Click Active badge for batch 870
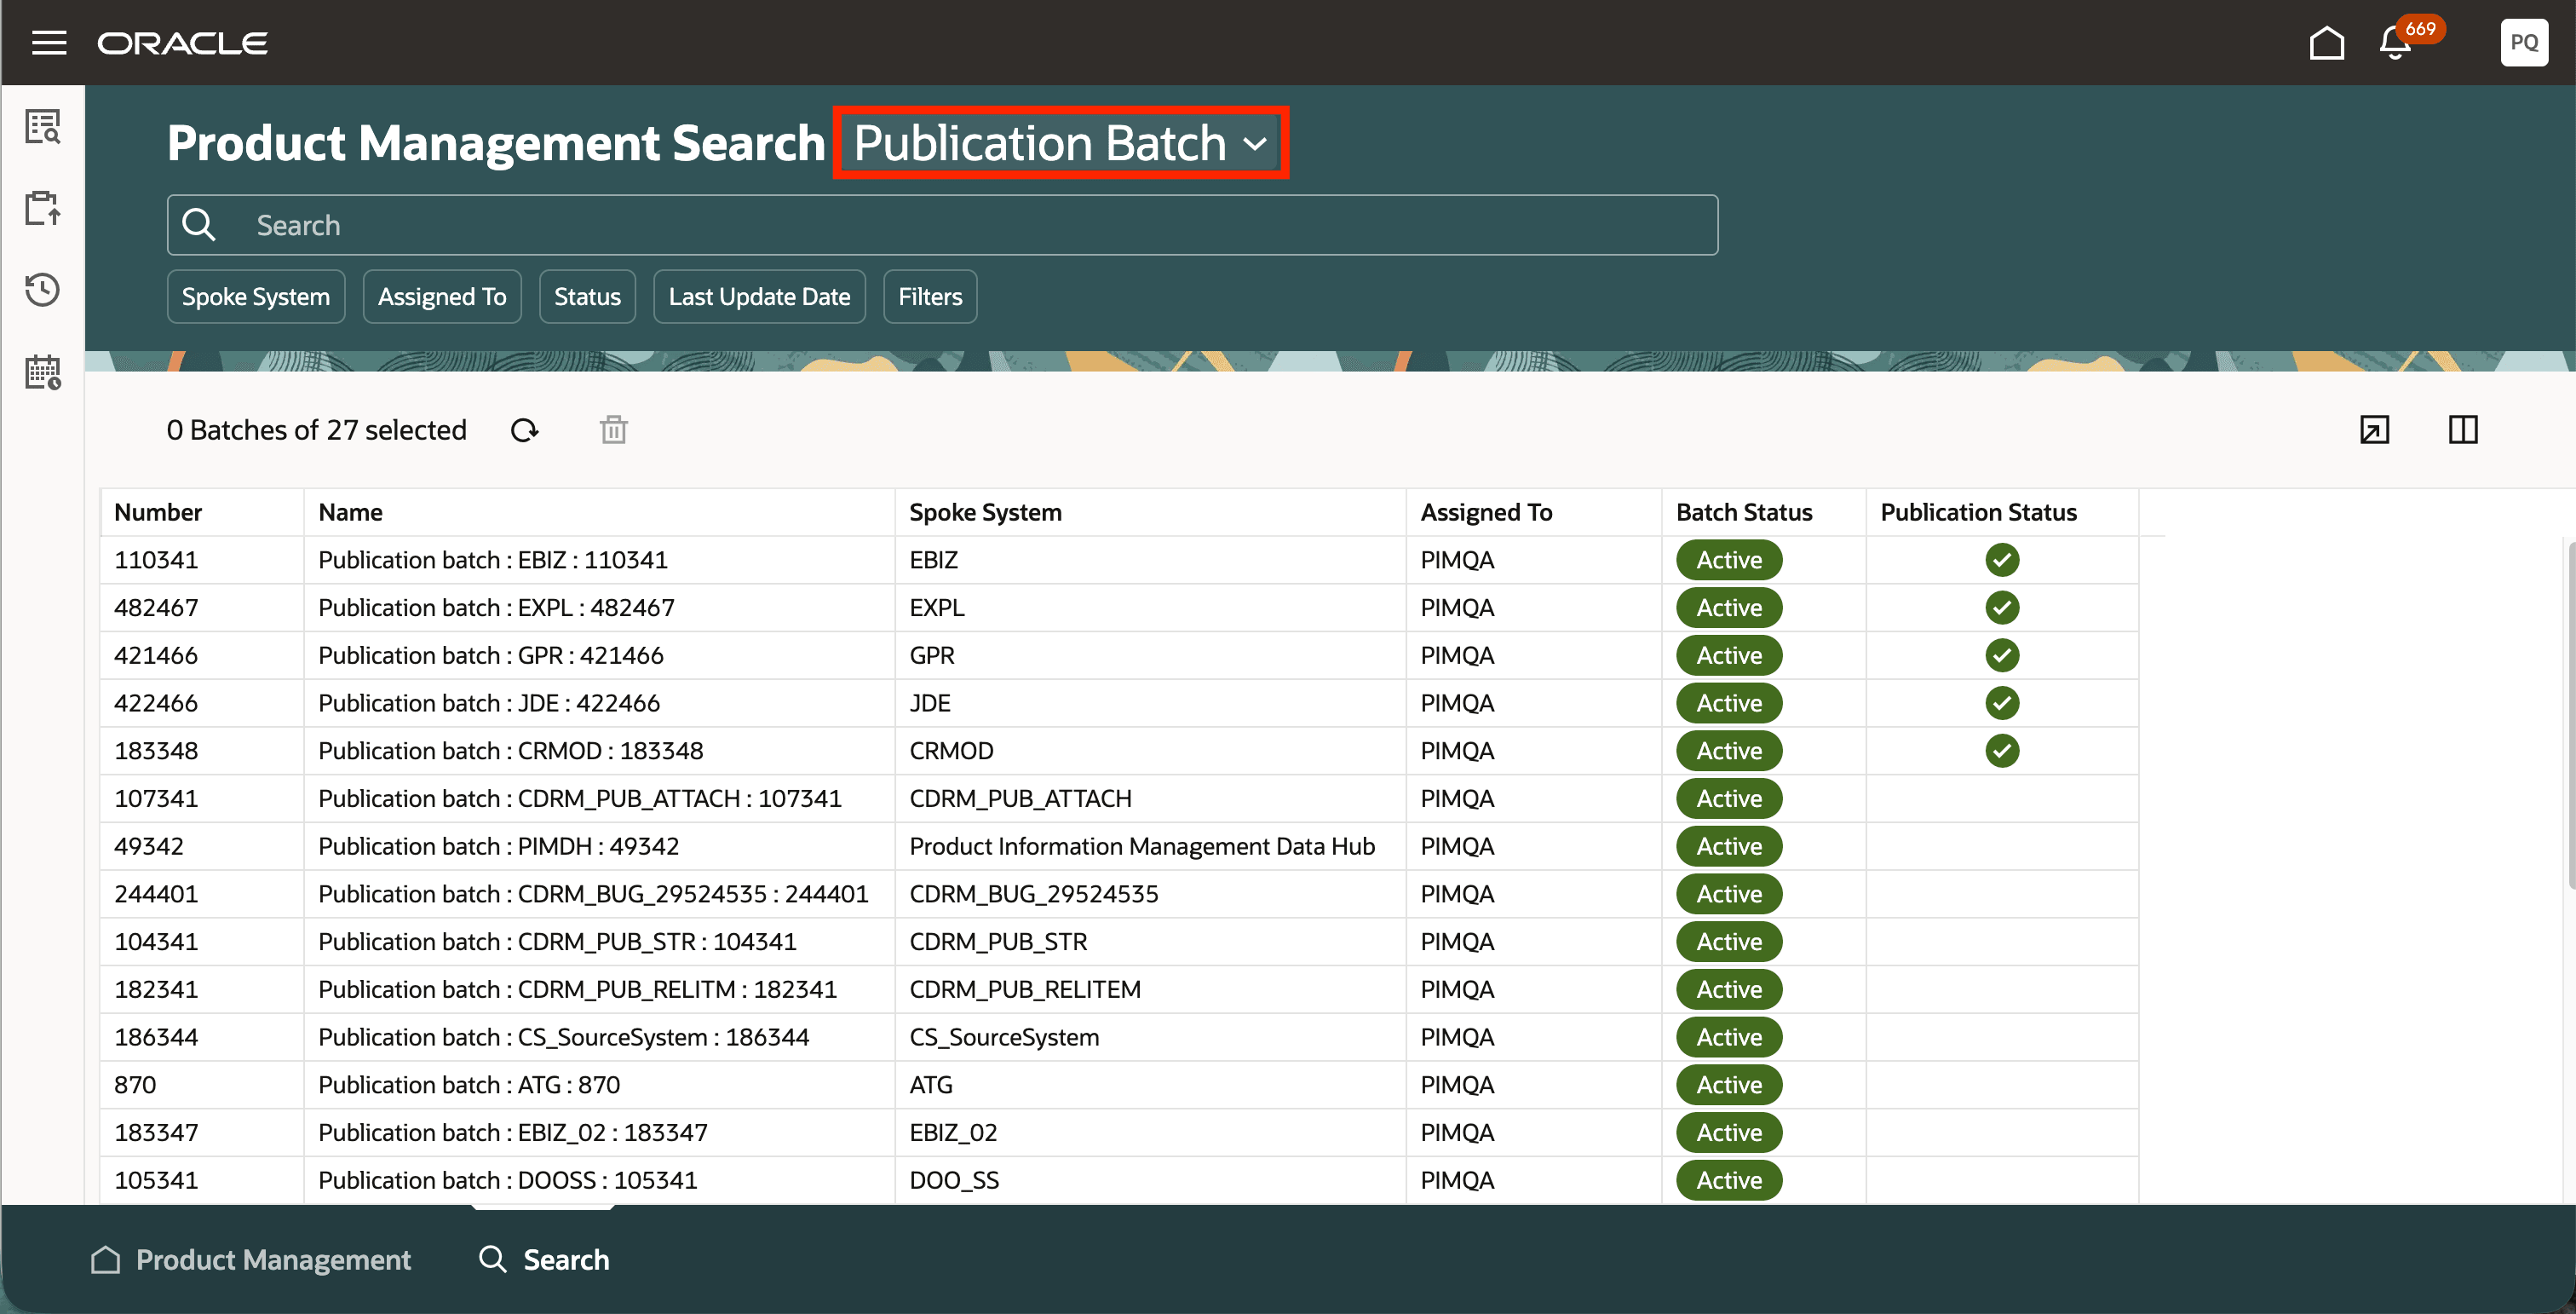This screenshot has height=1314, width=2576. (x=1729, y=1085)
